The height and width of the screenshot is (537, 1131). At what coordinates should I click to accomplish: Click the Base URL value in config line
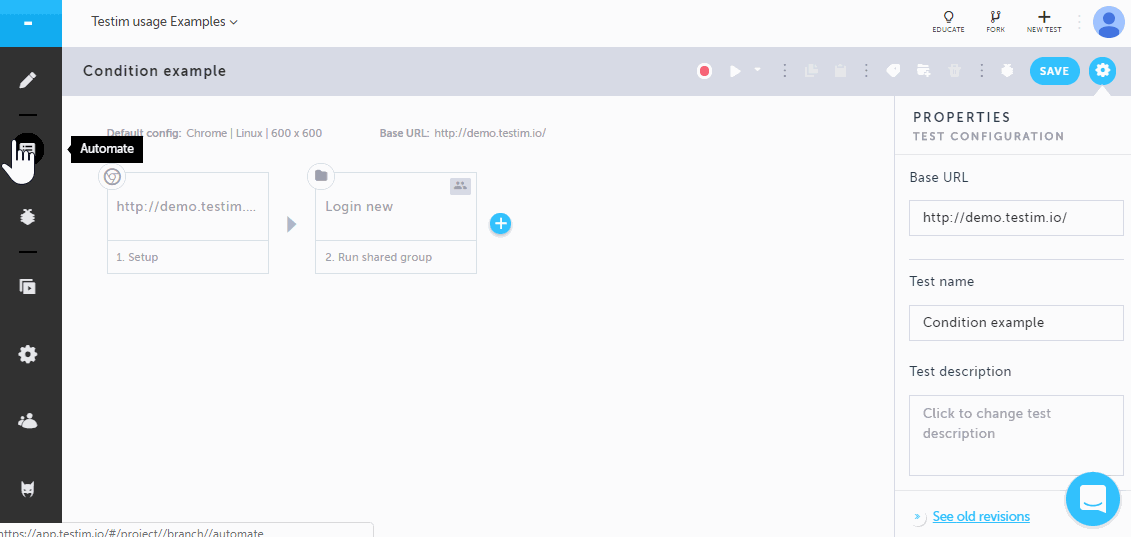coord(490,133)
